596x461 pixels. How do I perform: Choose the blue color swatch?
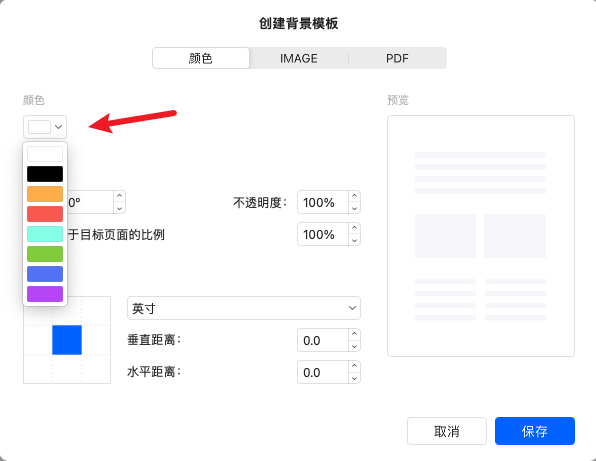click(x=45, y=274)
